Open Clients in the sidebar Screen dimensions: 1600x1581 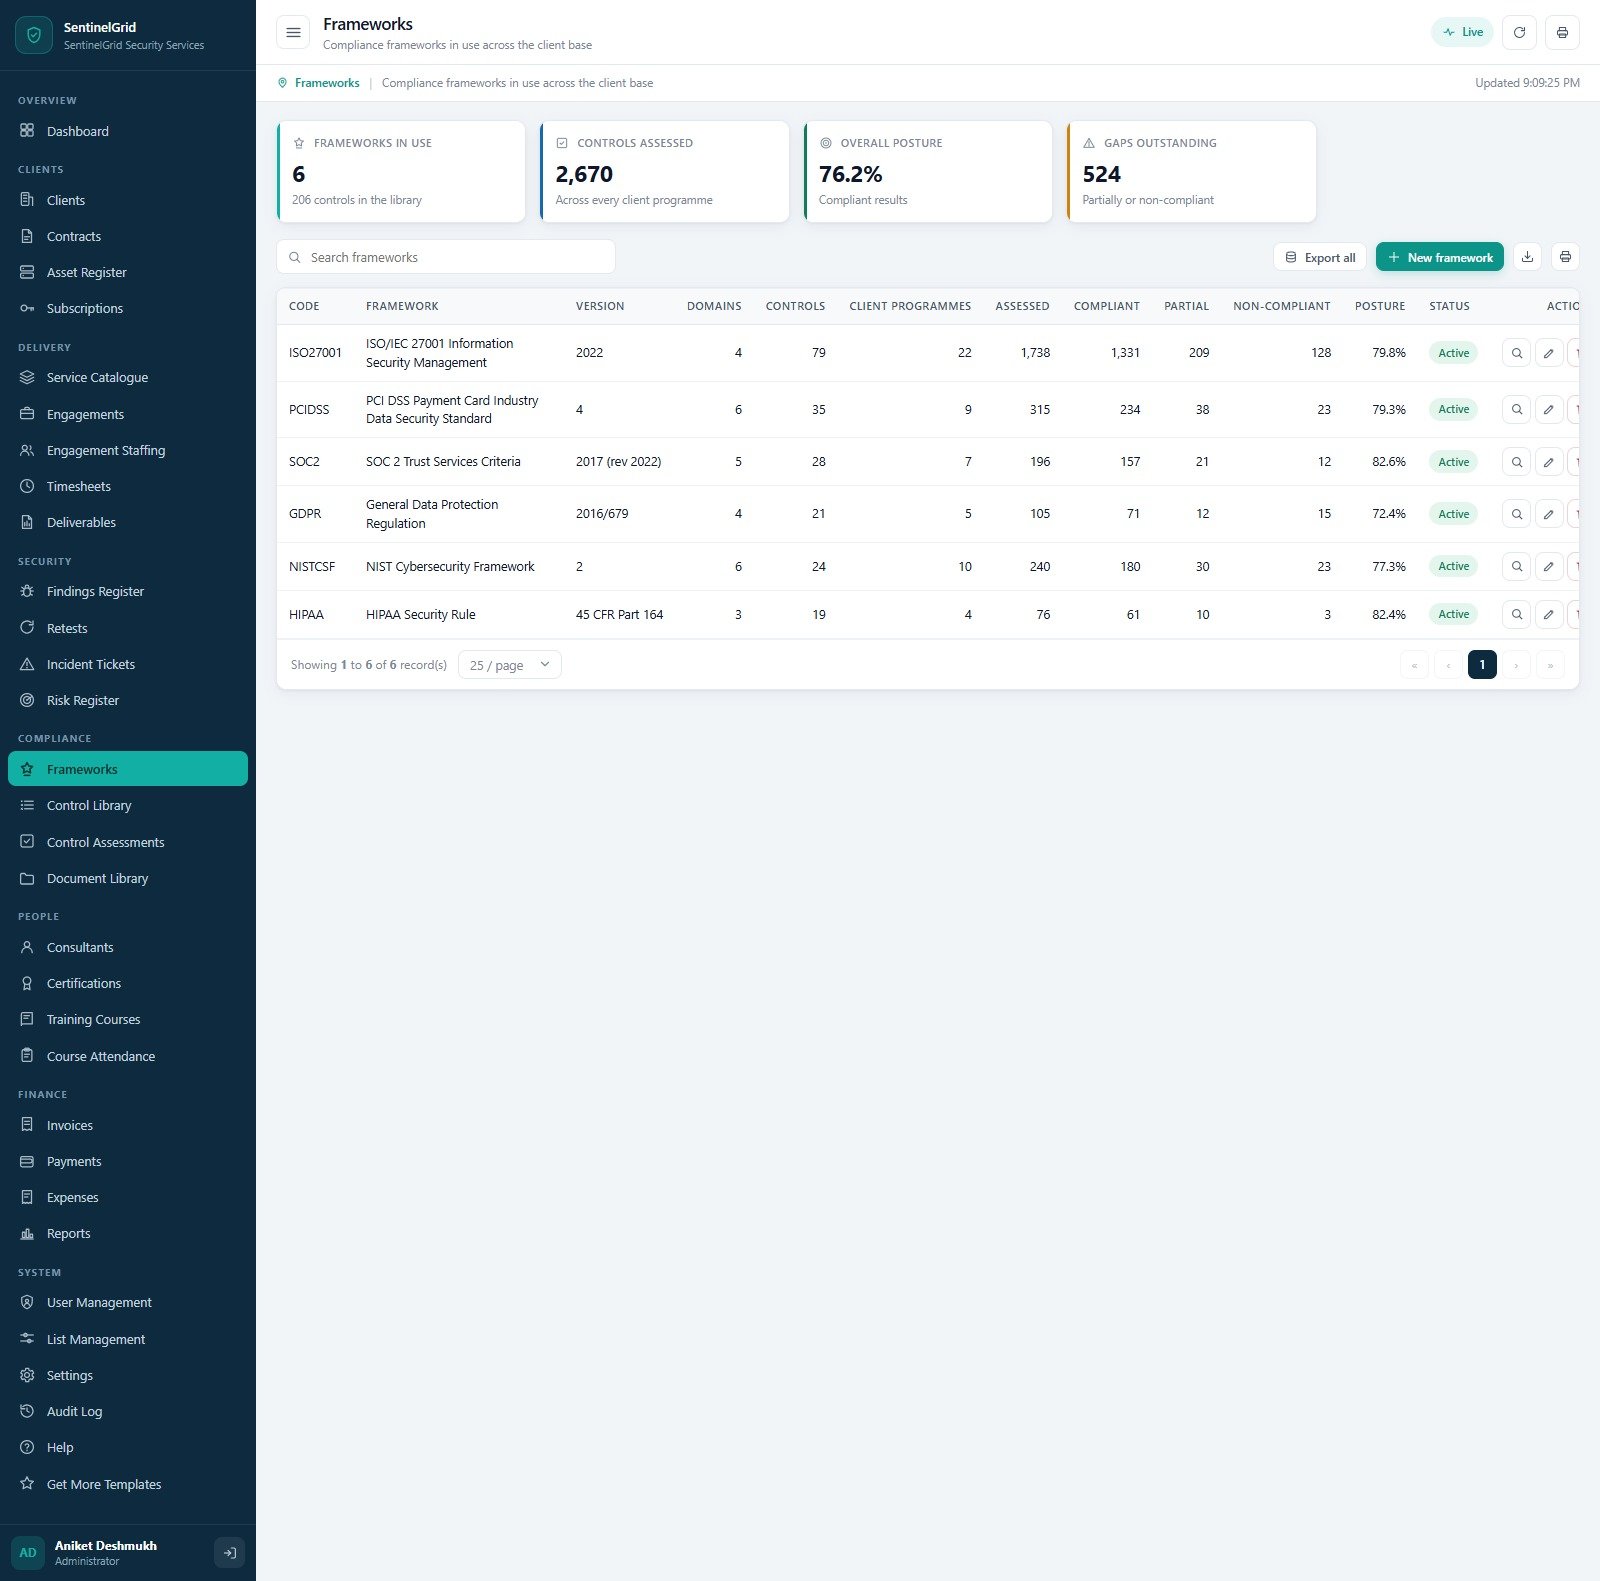(128, 200)
